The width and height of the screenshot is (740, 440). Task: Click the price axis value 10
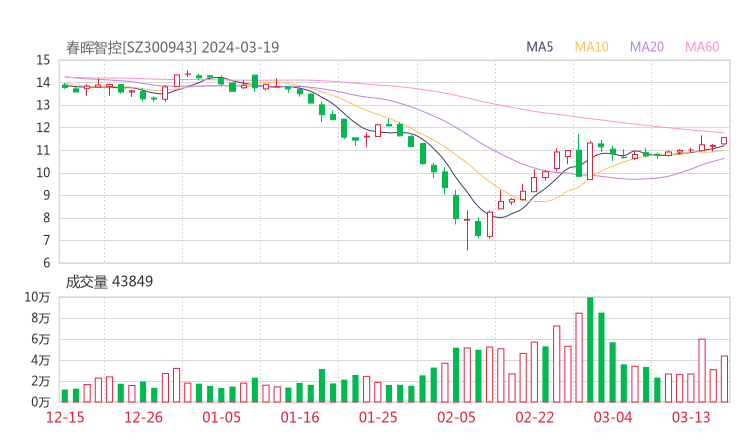tap(43, 173)
